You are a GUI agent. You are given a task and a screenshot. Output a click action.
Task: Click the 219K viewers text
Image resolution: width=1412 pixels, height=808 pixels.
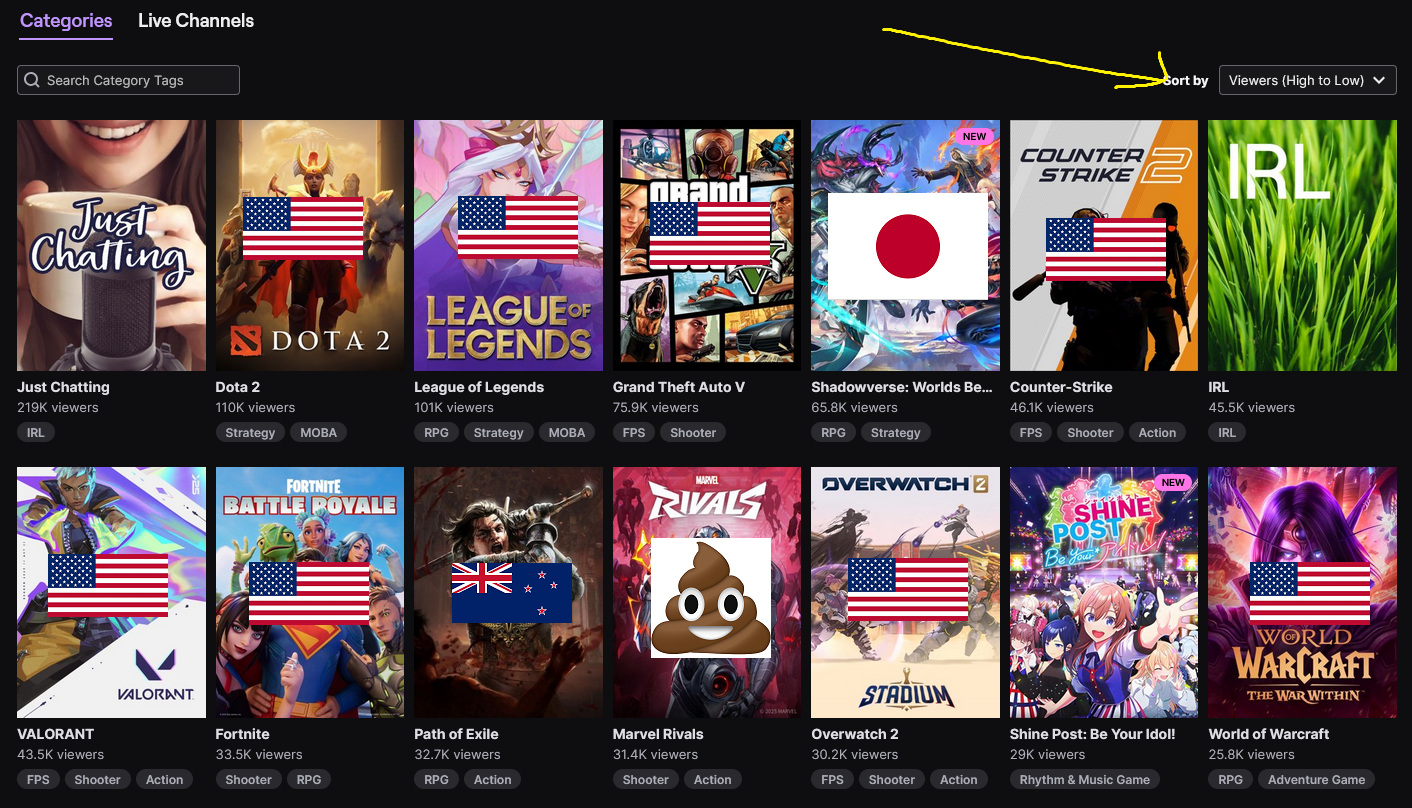coord(58,408)
